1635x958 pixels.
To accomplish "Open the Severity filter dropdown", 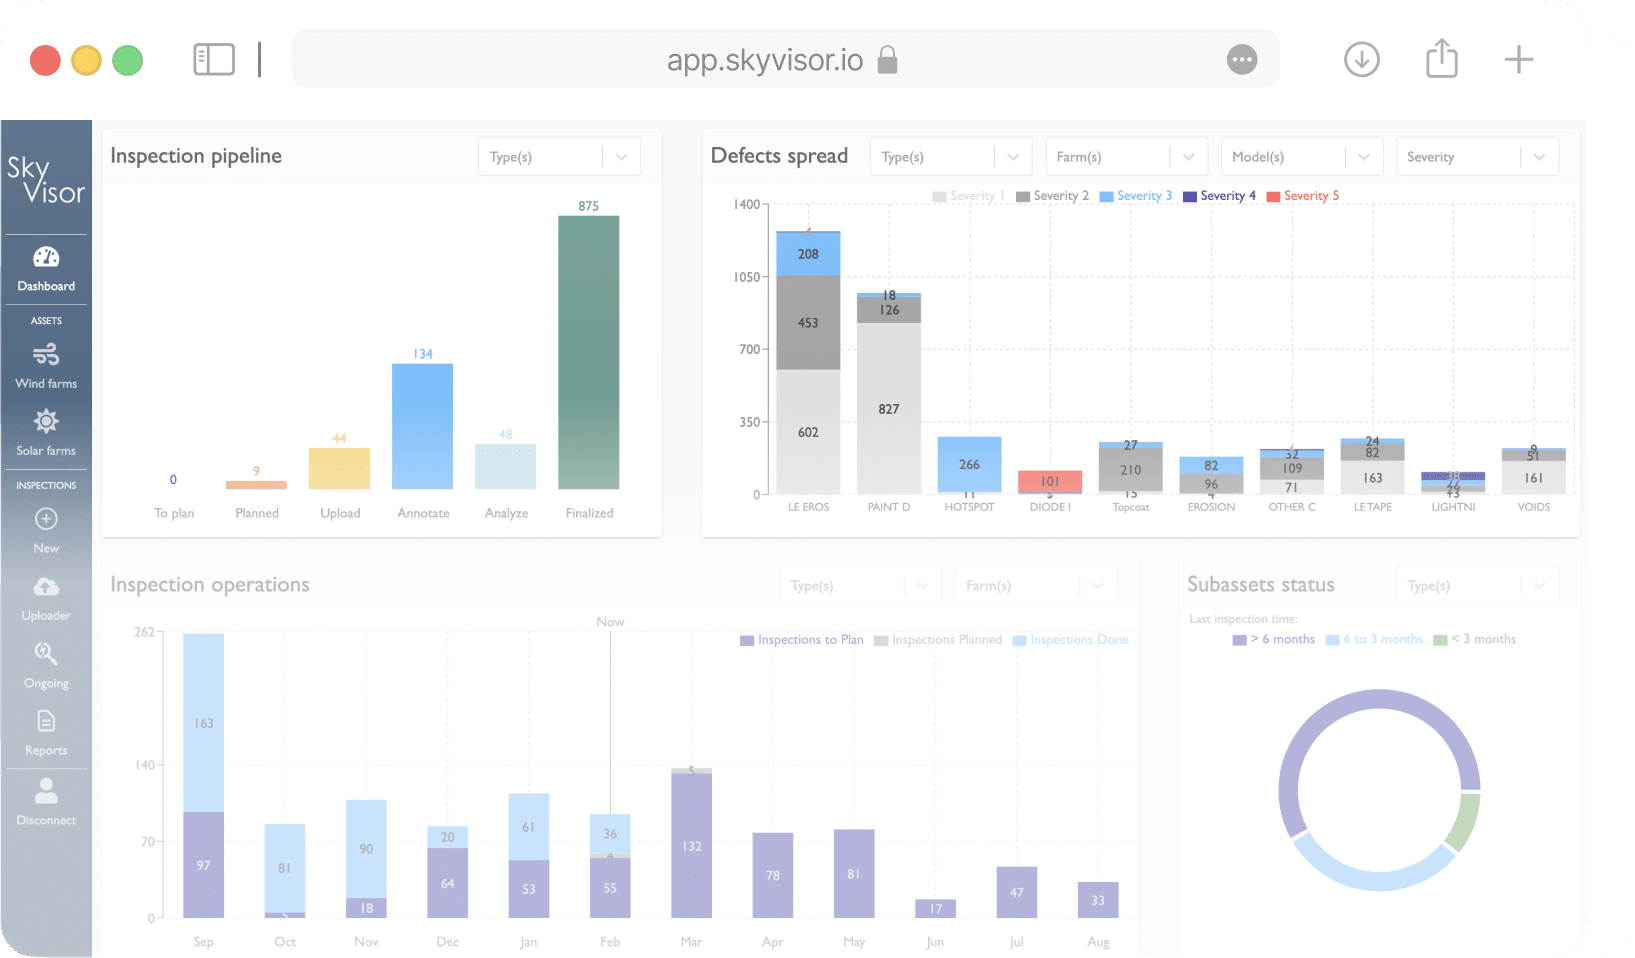I will (x=1476, y=157).
